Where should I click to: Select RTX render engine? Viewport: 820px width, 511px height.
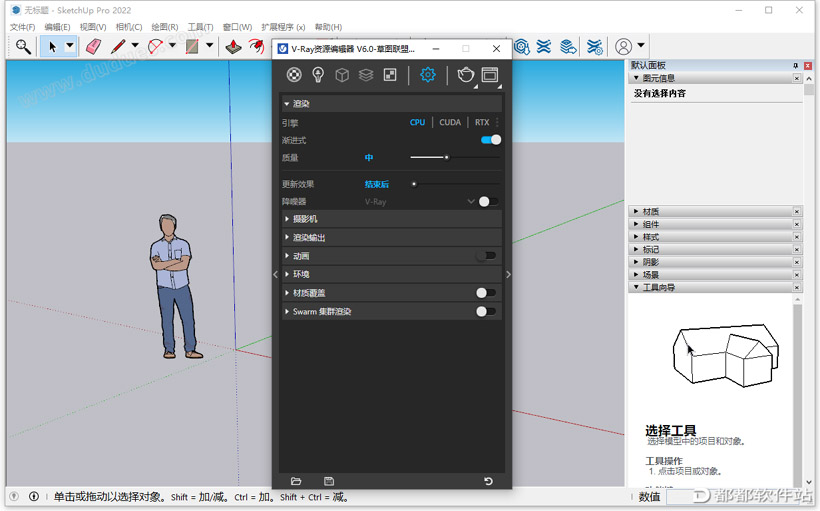pos(482,122)
